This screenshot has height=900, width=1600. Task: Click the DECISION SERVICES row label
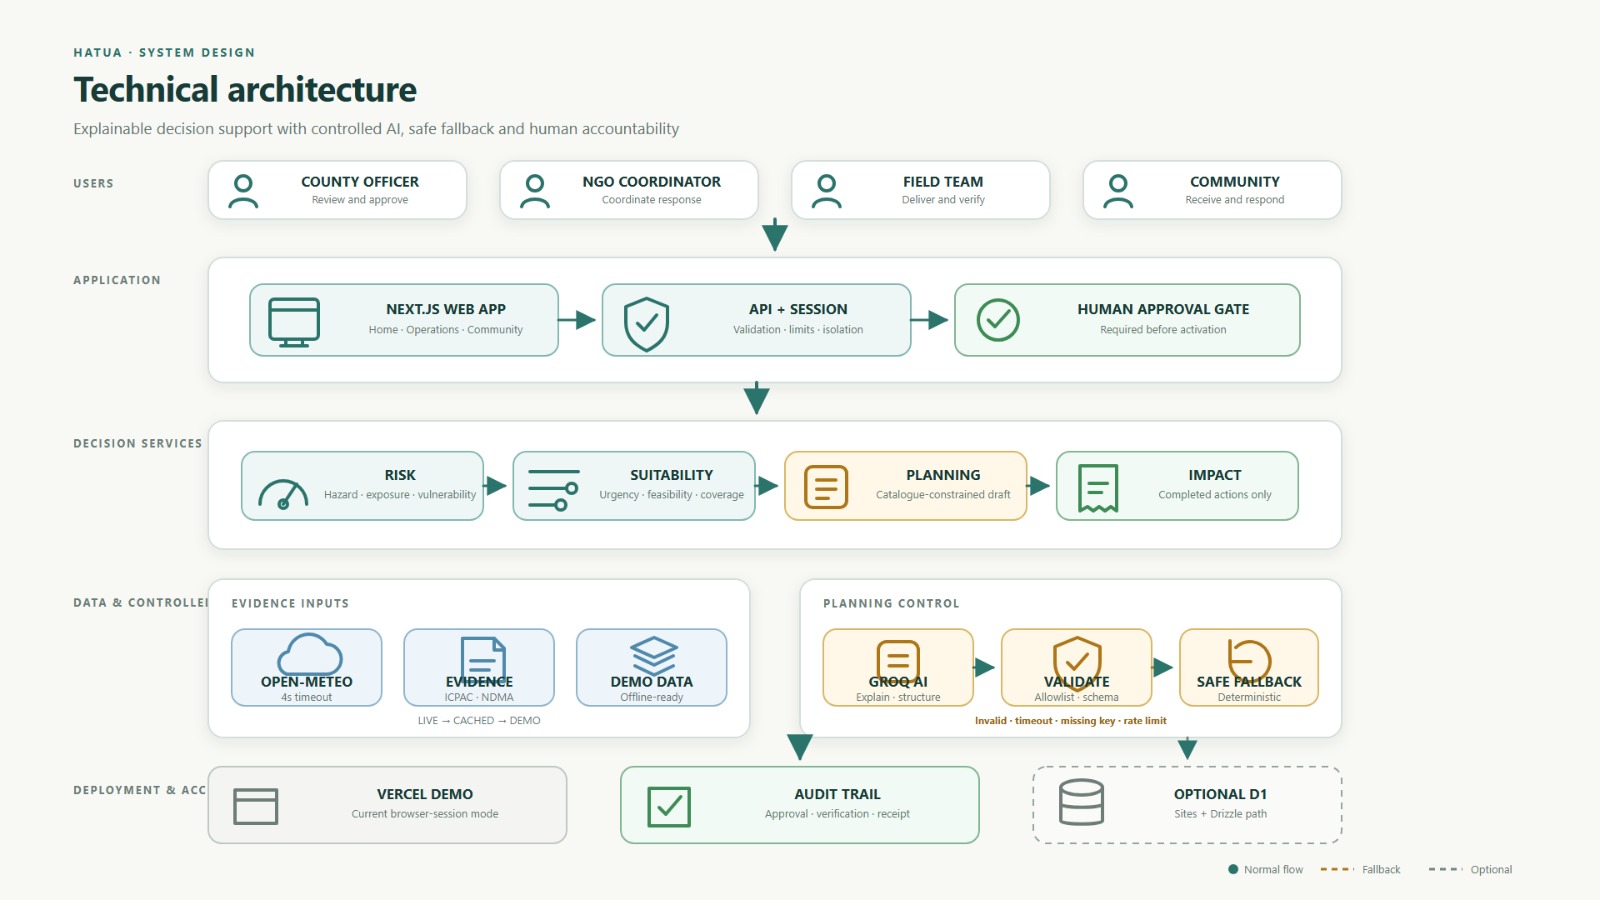click(x=138, y=443)
